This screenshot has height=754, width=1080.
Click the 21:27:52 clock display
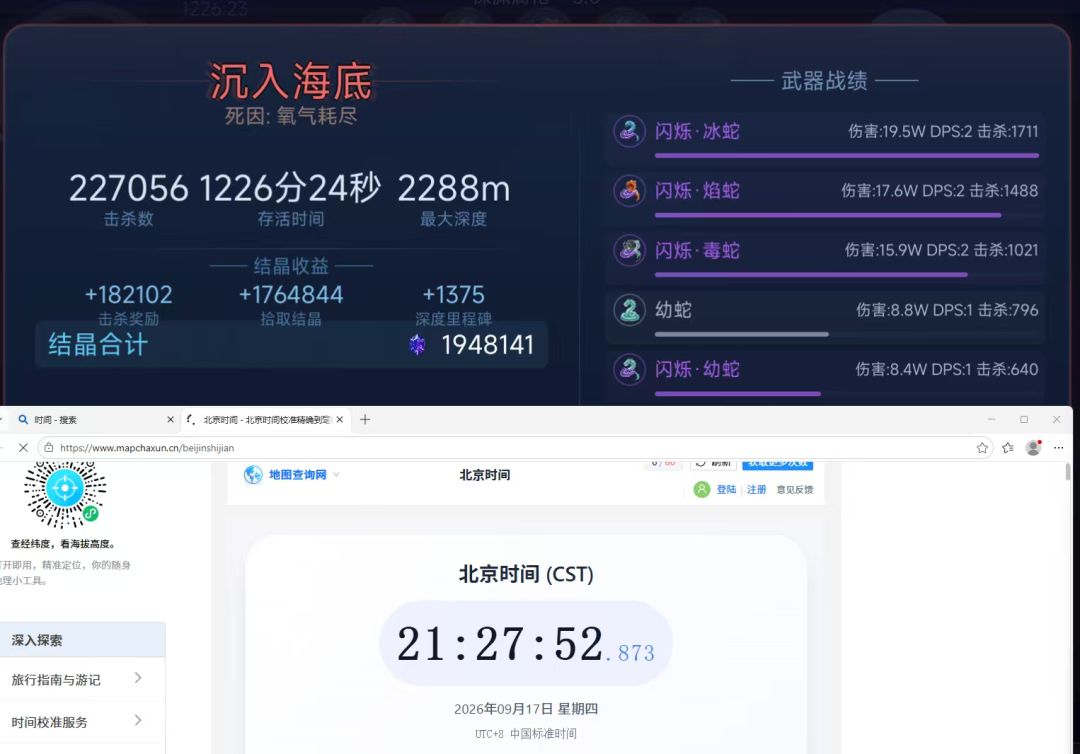pyautogui.click(x=526, y=644)
